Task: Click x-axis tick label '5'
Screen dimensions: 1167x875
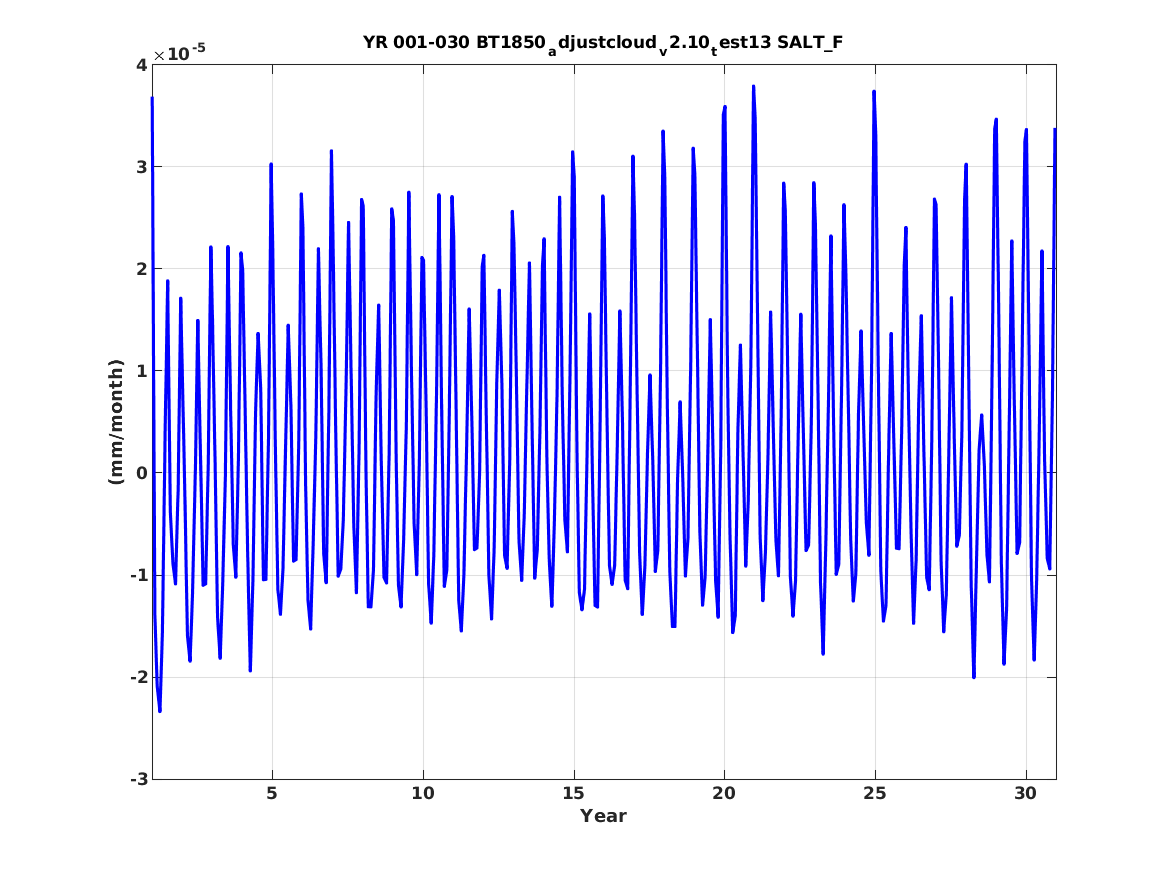Action: [272, 793]
